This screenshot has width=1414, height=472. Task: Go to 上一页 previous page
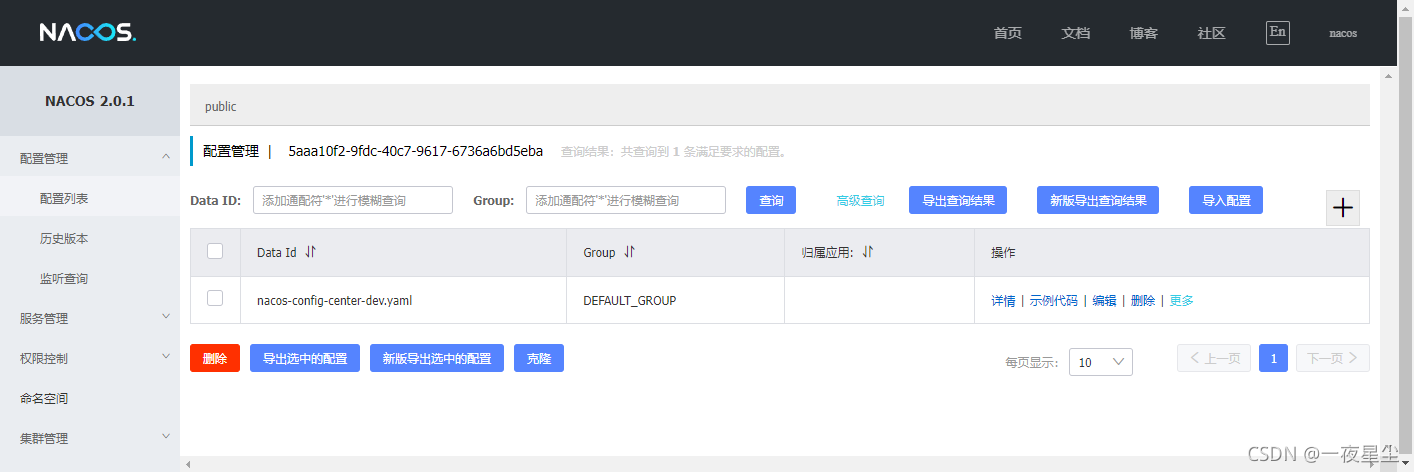1214,358
